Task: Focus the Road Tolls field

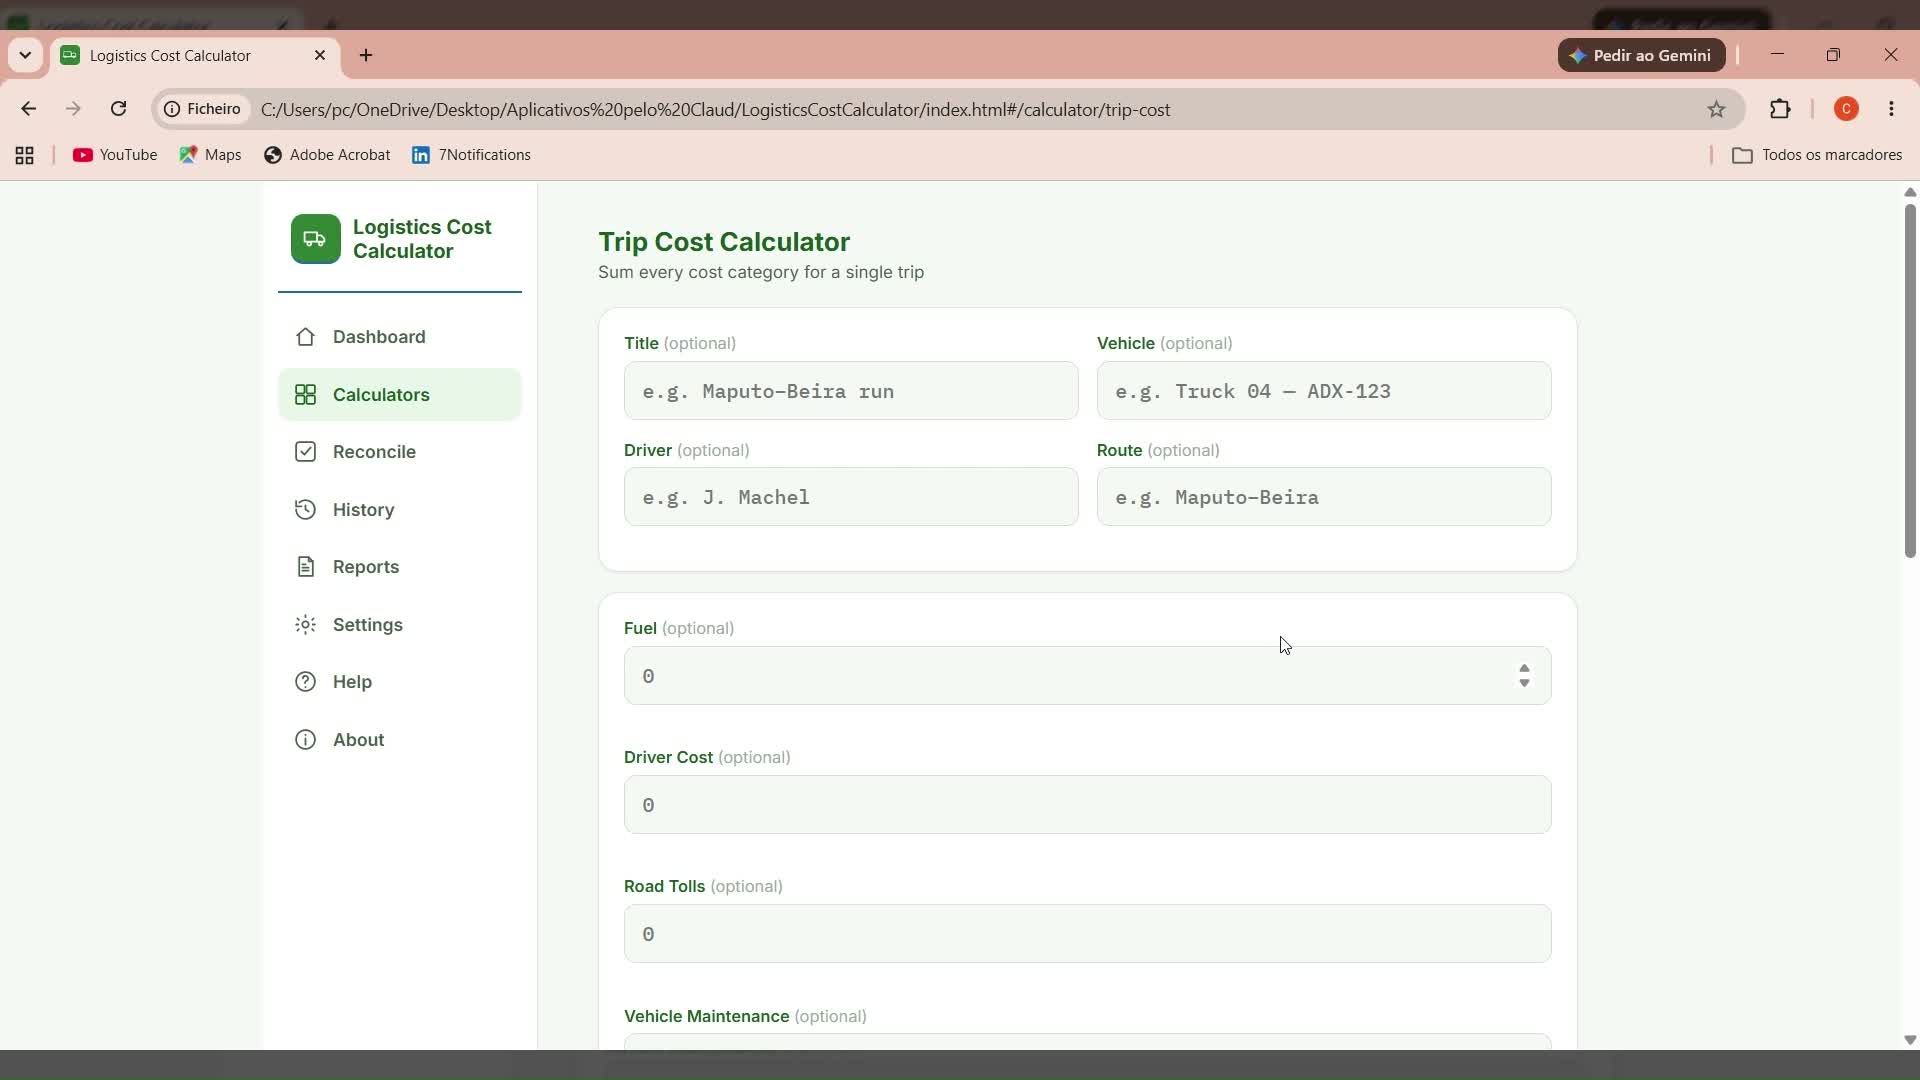Action: 1087,934
